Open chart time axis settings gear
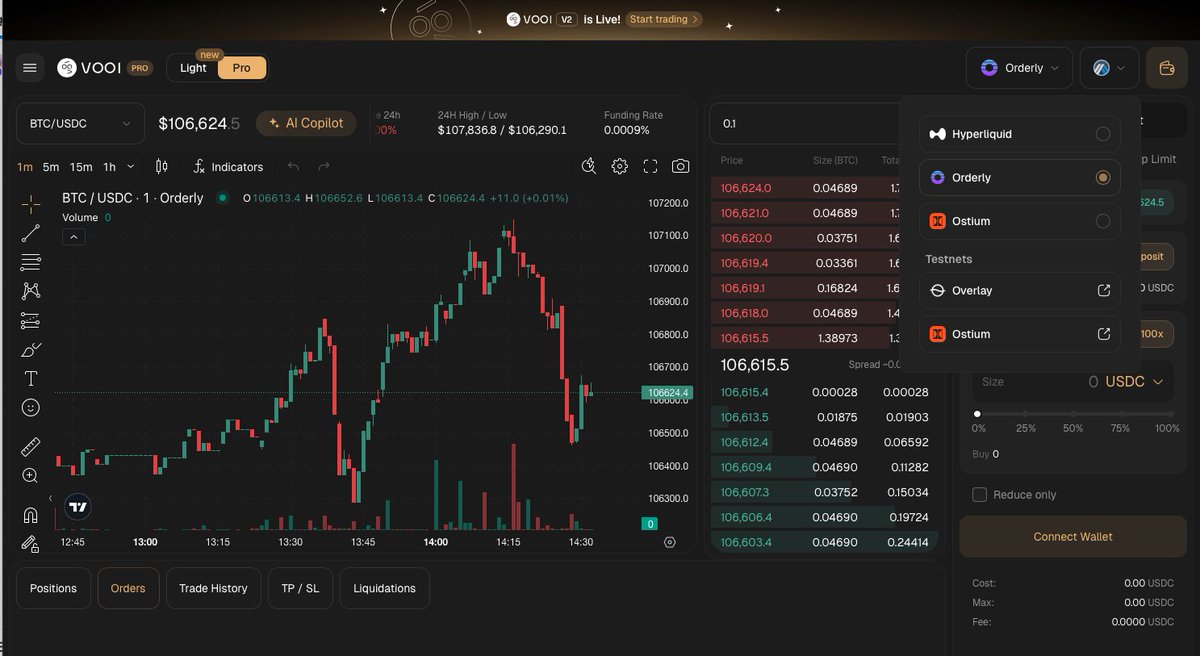Screen dimensions: 1200x656 [x=670, y=542]
